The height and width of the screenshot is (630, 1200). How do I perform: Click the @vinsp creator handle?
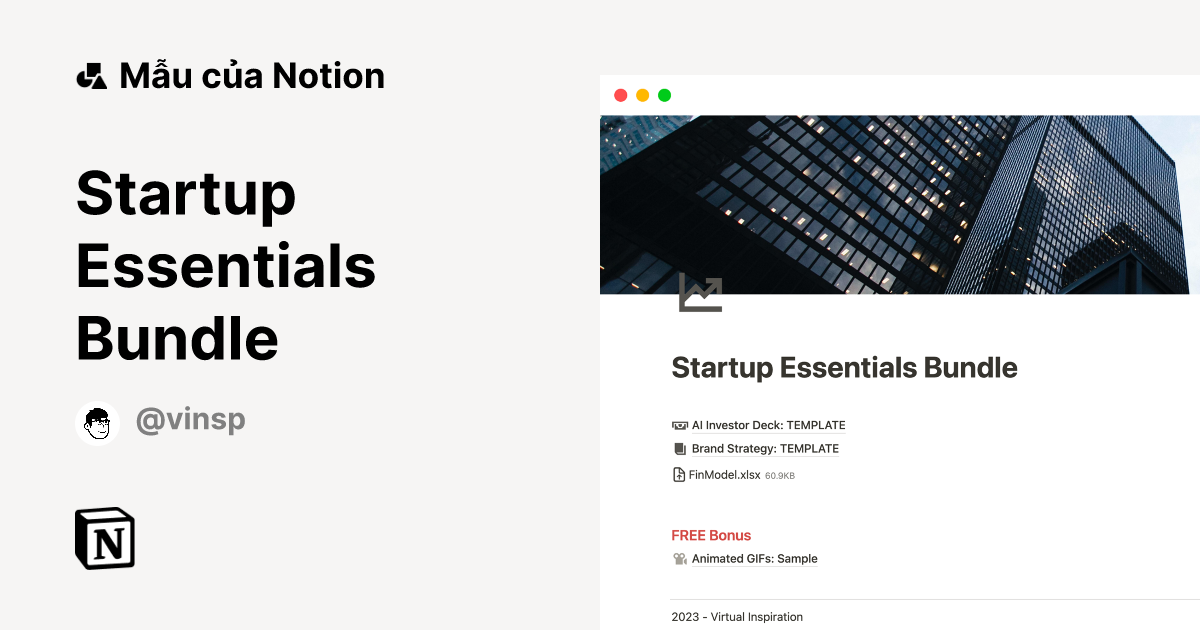(x=190, y=419)
